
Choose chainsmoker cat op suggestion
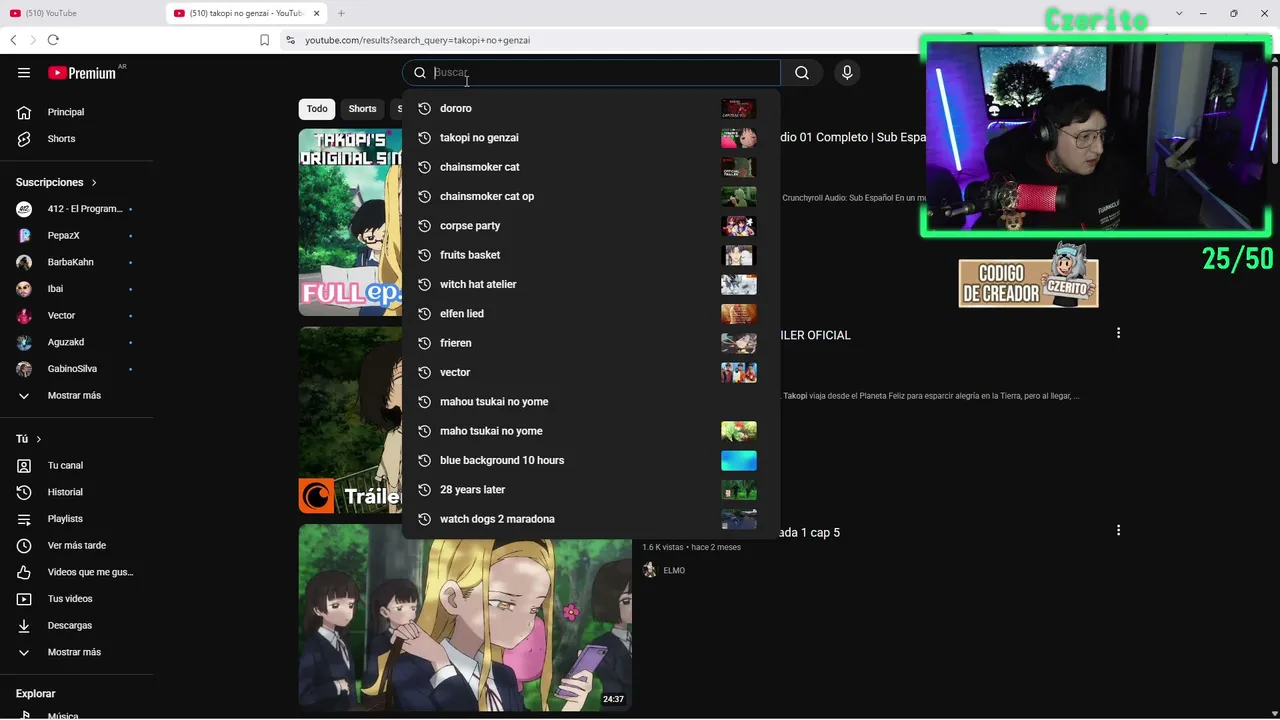[x=591, y=196]
